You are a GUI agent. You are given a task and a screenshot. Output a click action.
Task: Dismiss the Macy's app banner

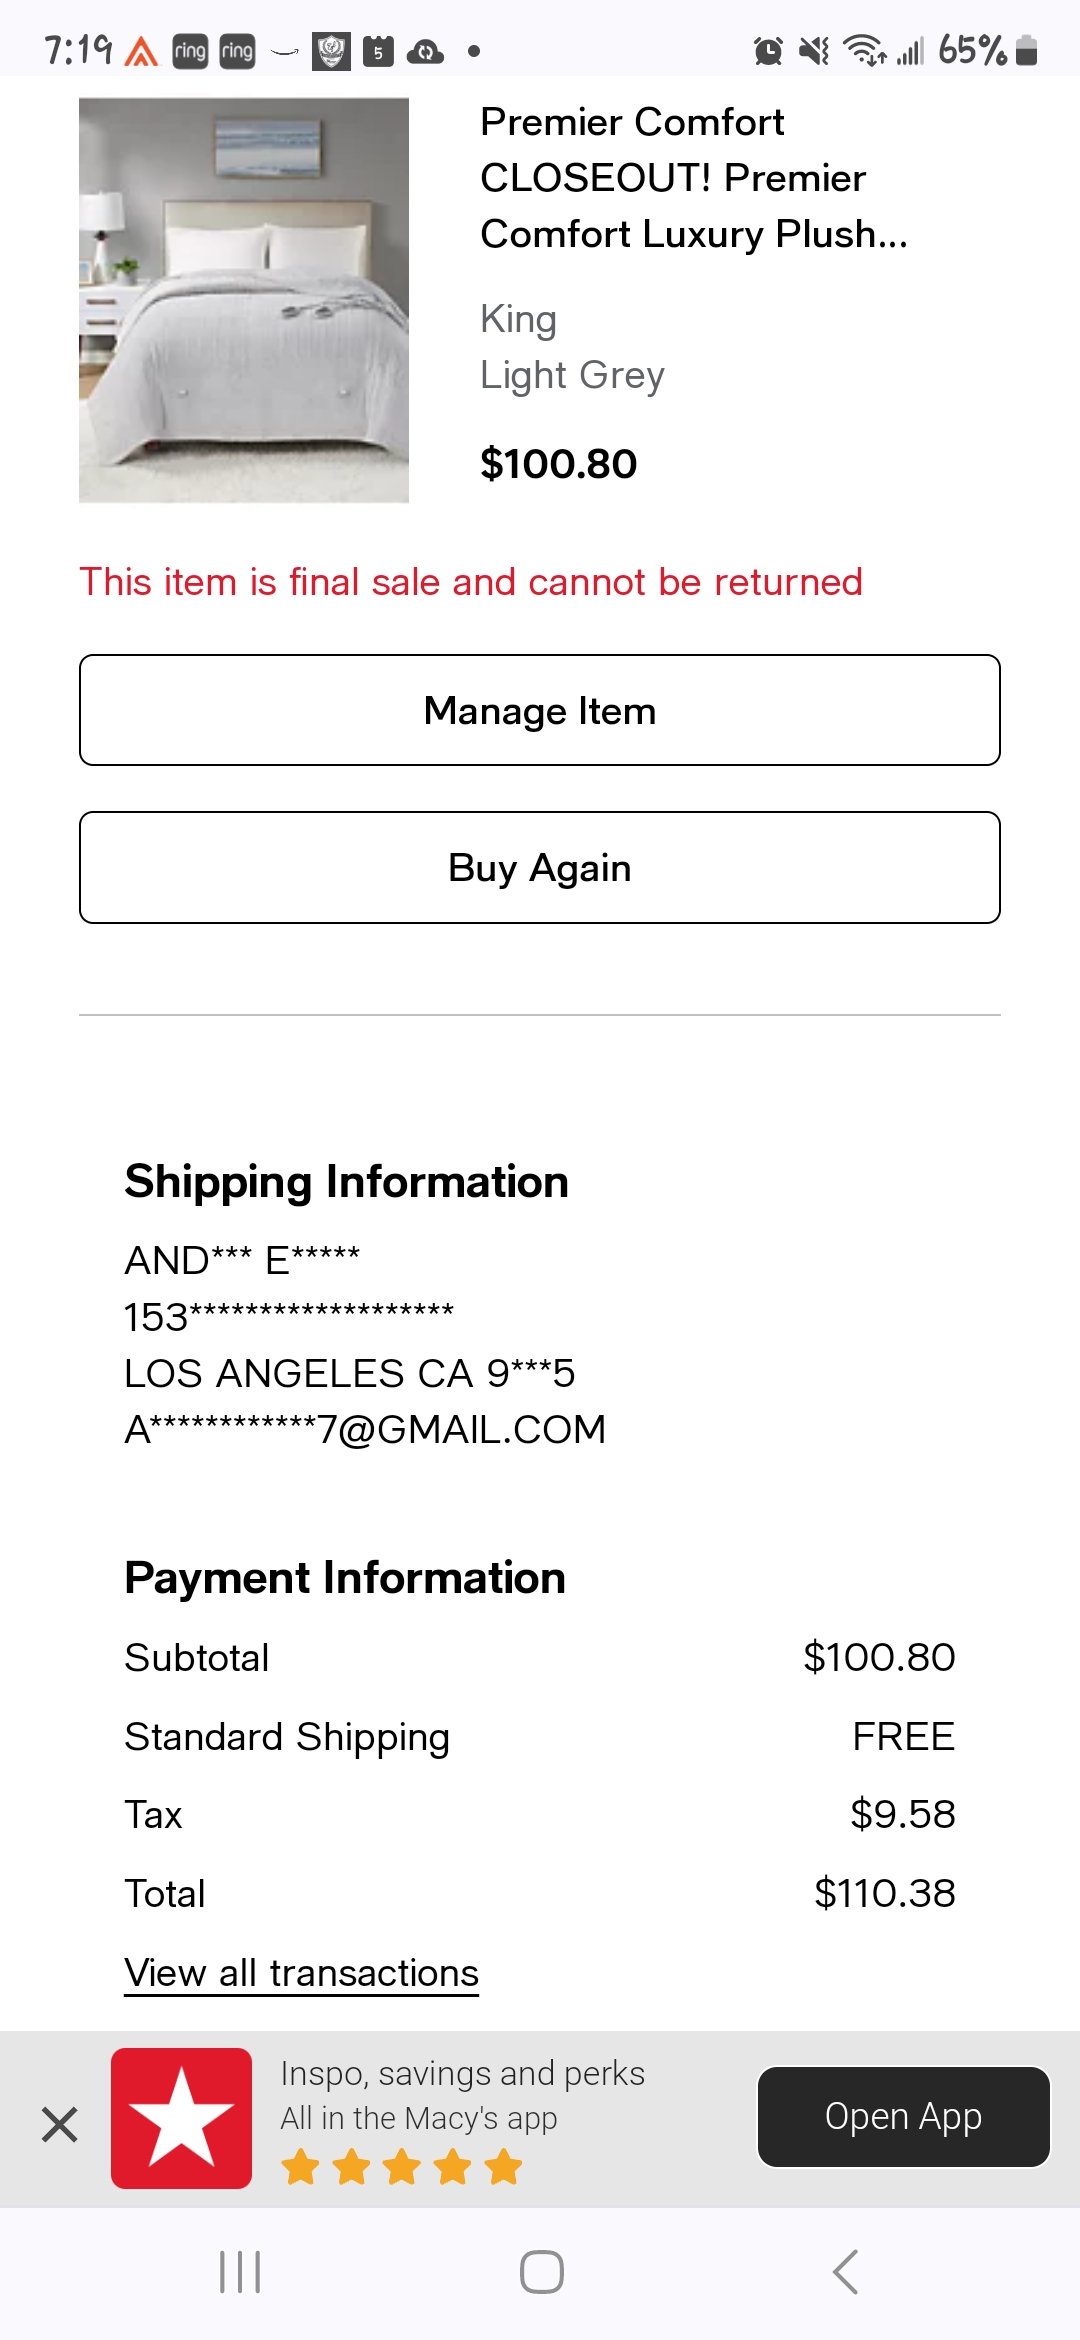[x=60, y=2124]
